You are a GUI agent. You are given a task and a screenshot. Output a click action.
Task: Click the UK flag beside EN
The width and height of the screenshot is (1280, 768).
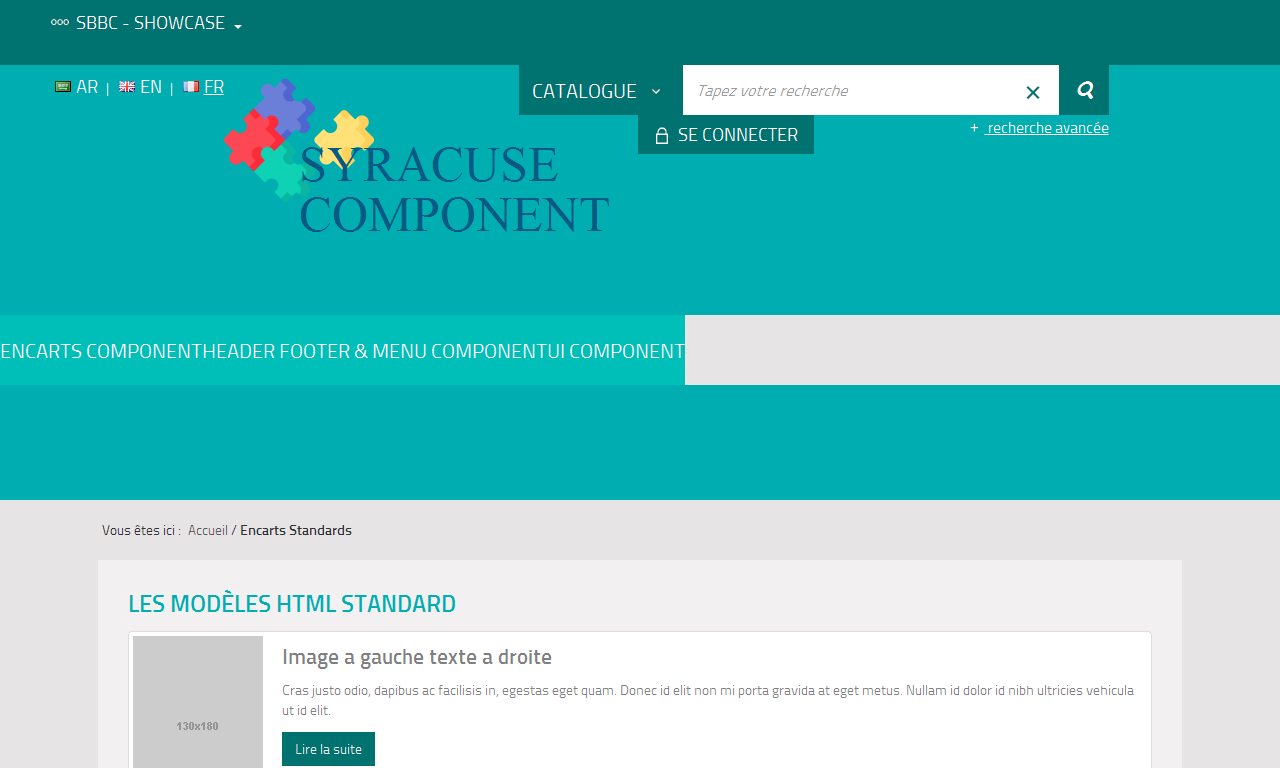click(x=127, y=87)
